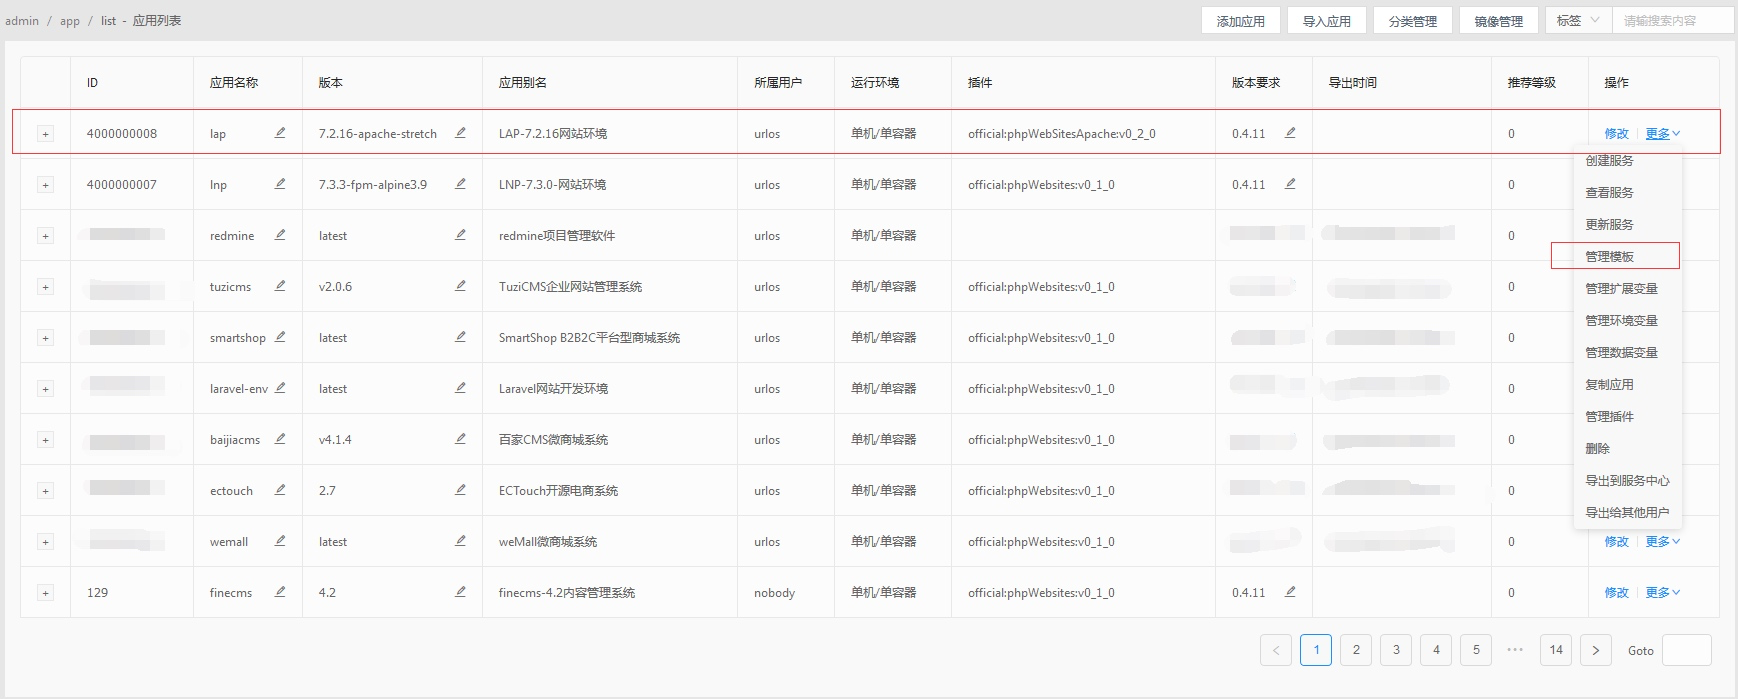1738x699 pixels.
Task: Click 修改 link in finecms row
Action: [x=1616, y=592]
